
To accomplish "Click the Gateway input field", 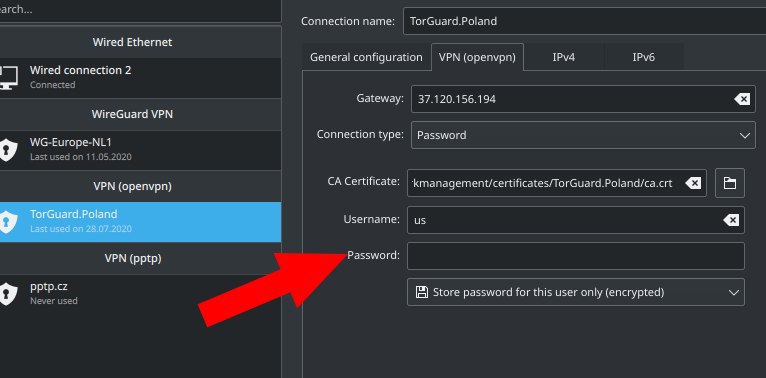I will coord(584,99).
